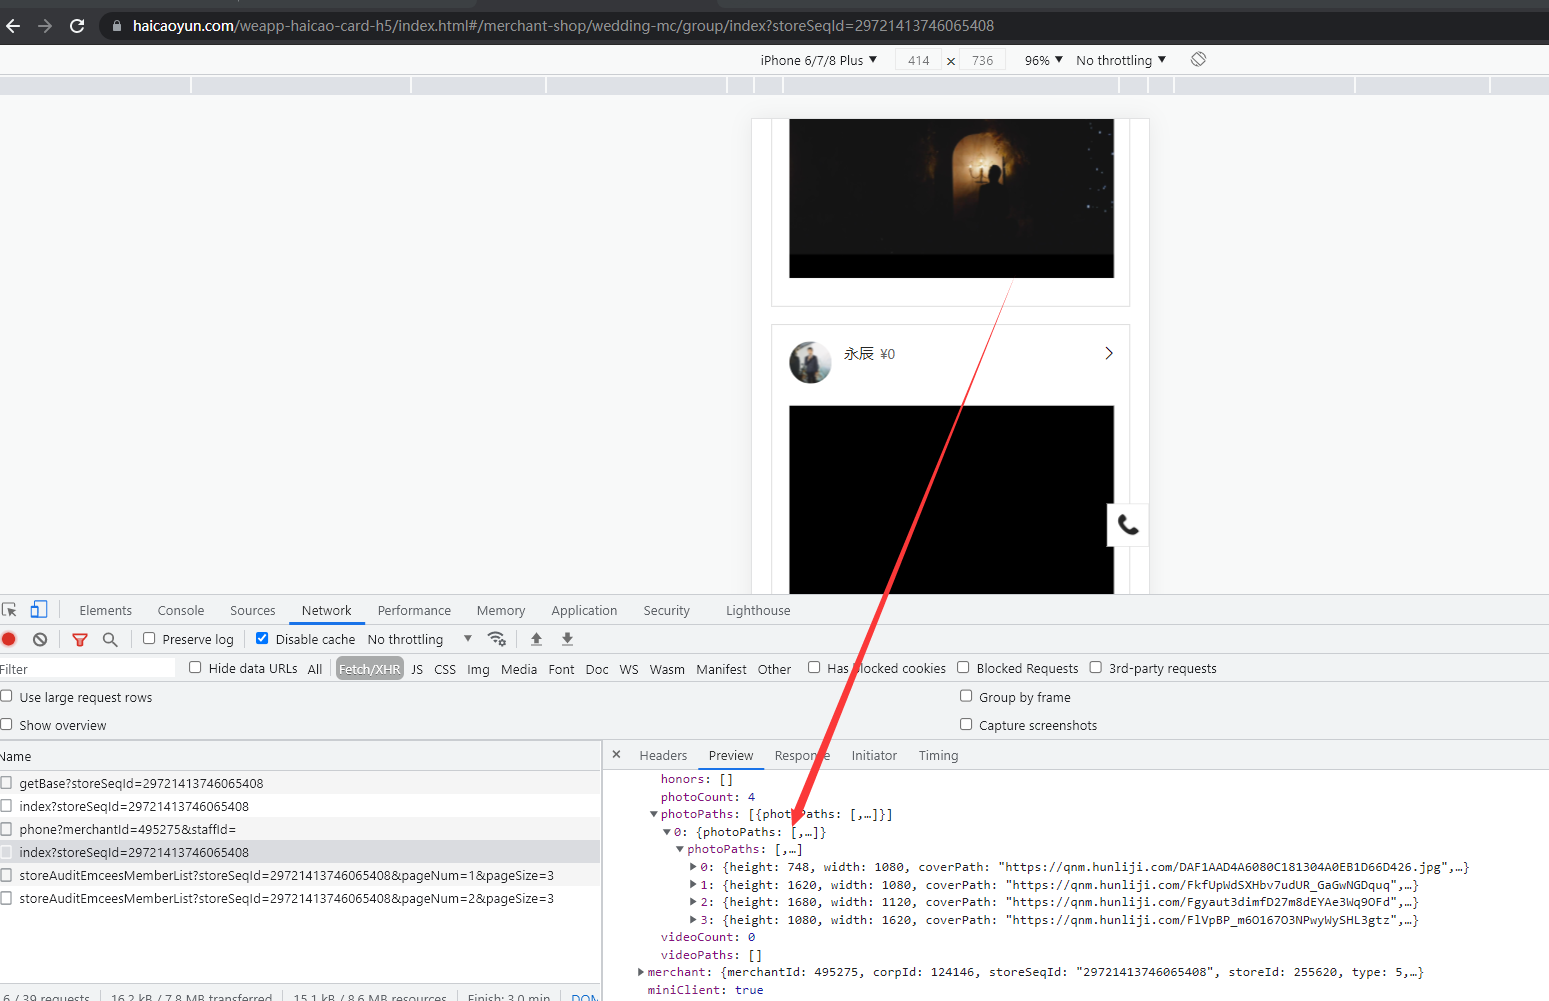
Task: Check Hide data URLs
Action: click(195, 667)
